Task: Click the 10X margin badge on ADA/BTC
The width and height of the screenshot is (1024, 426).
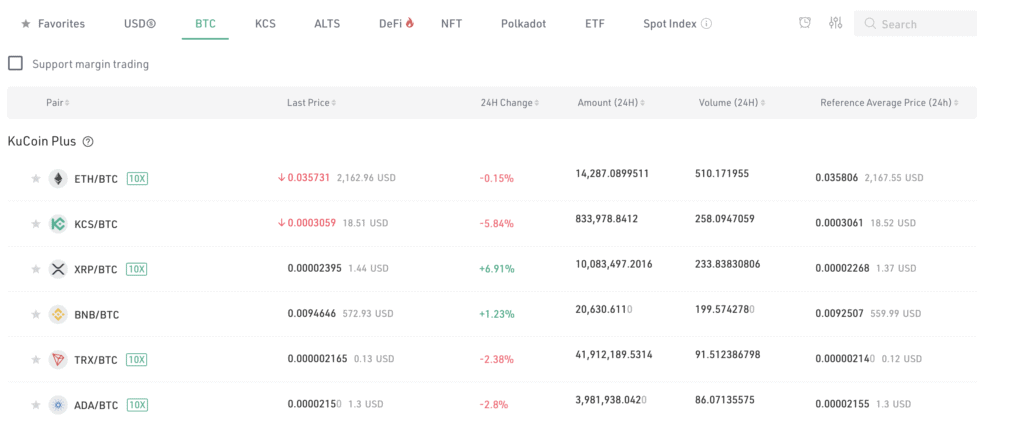Action: tap(137, 405)
